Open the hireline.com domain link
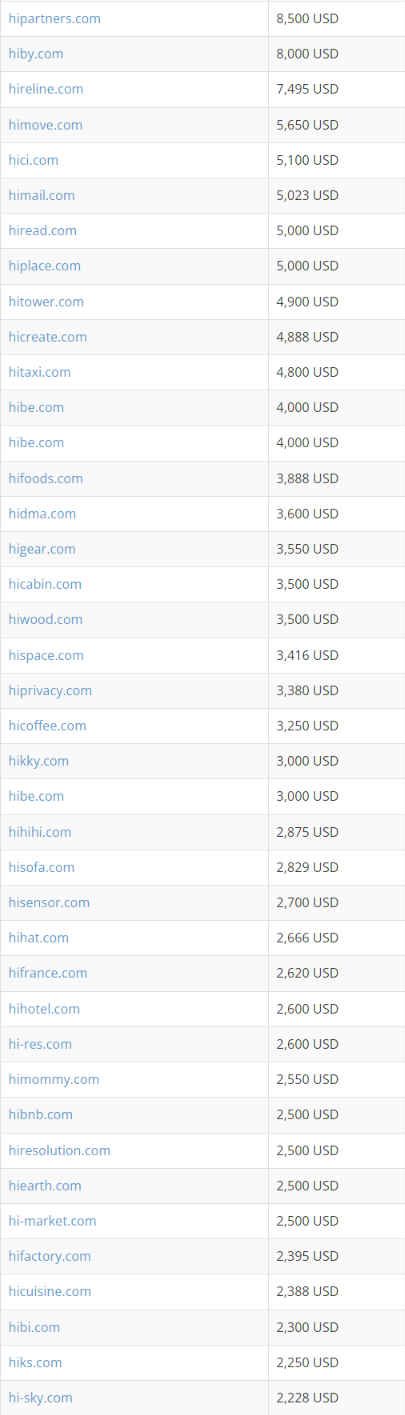Image resolution: width=405 pixels, height=1415 pixels. click(x=46, y=89)
